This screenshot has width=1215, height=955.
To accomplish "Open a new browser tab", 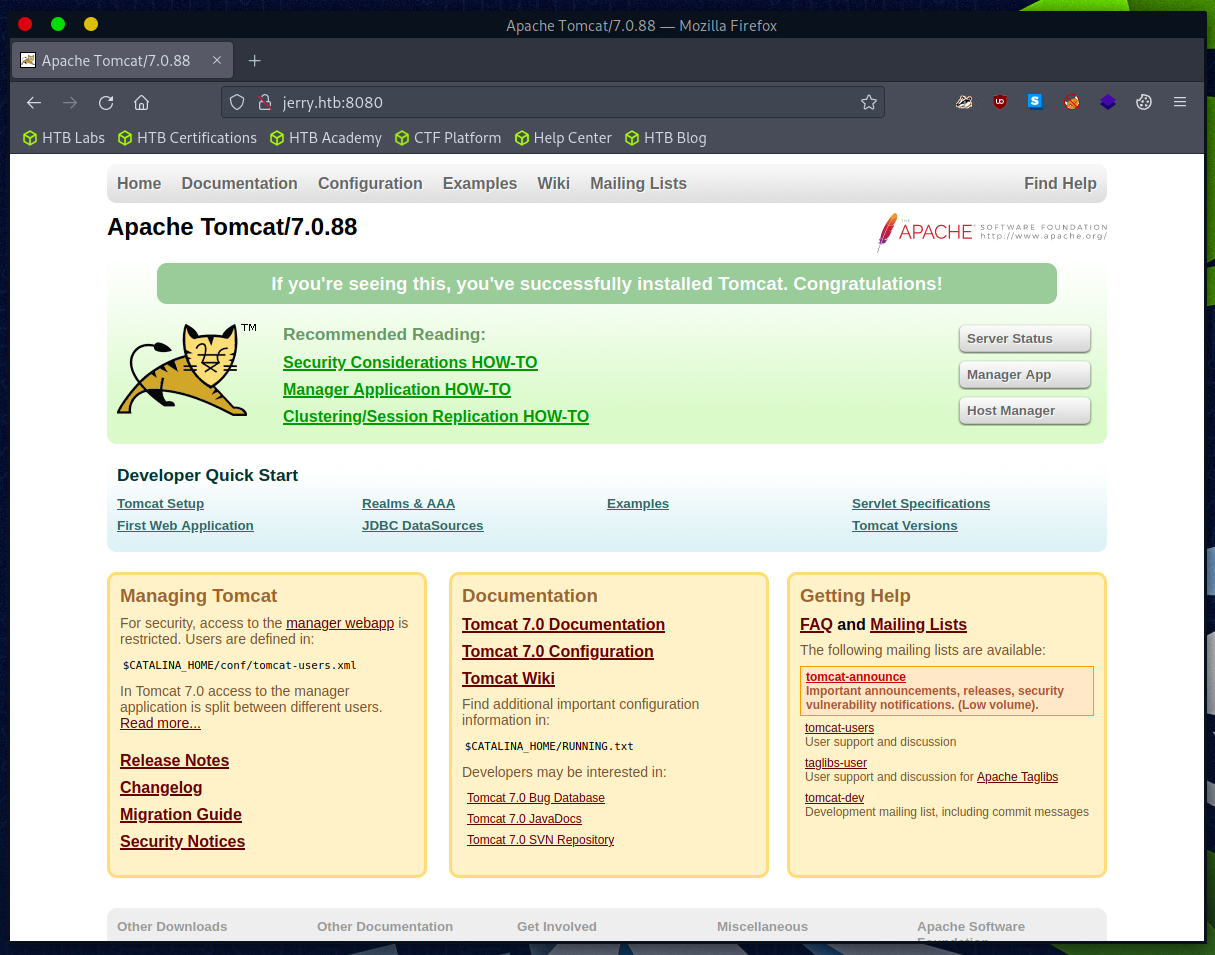I will [254, 61].
